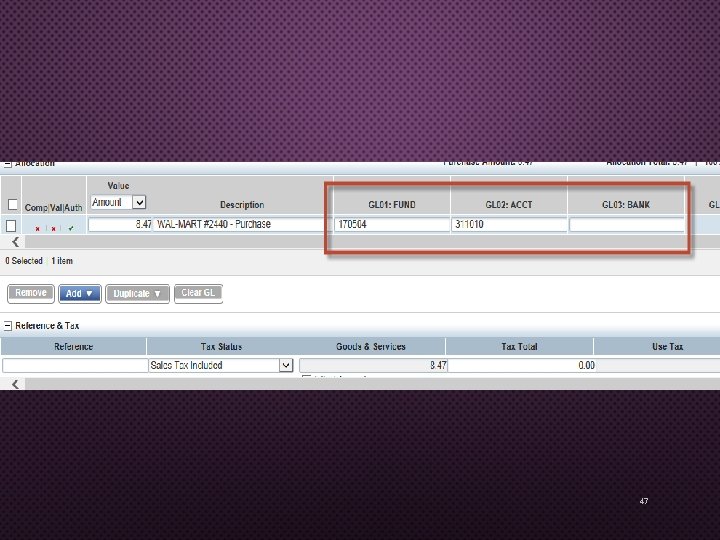Viewport: 720px width, 540px height.
Task: Click the 8.47 amount field
Action: pyautogui.click(x=120, y=224)
